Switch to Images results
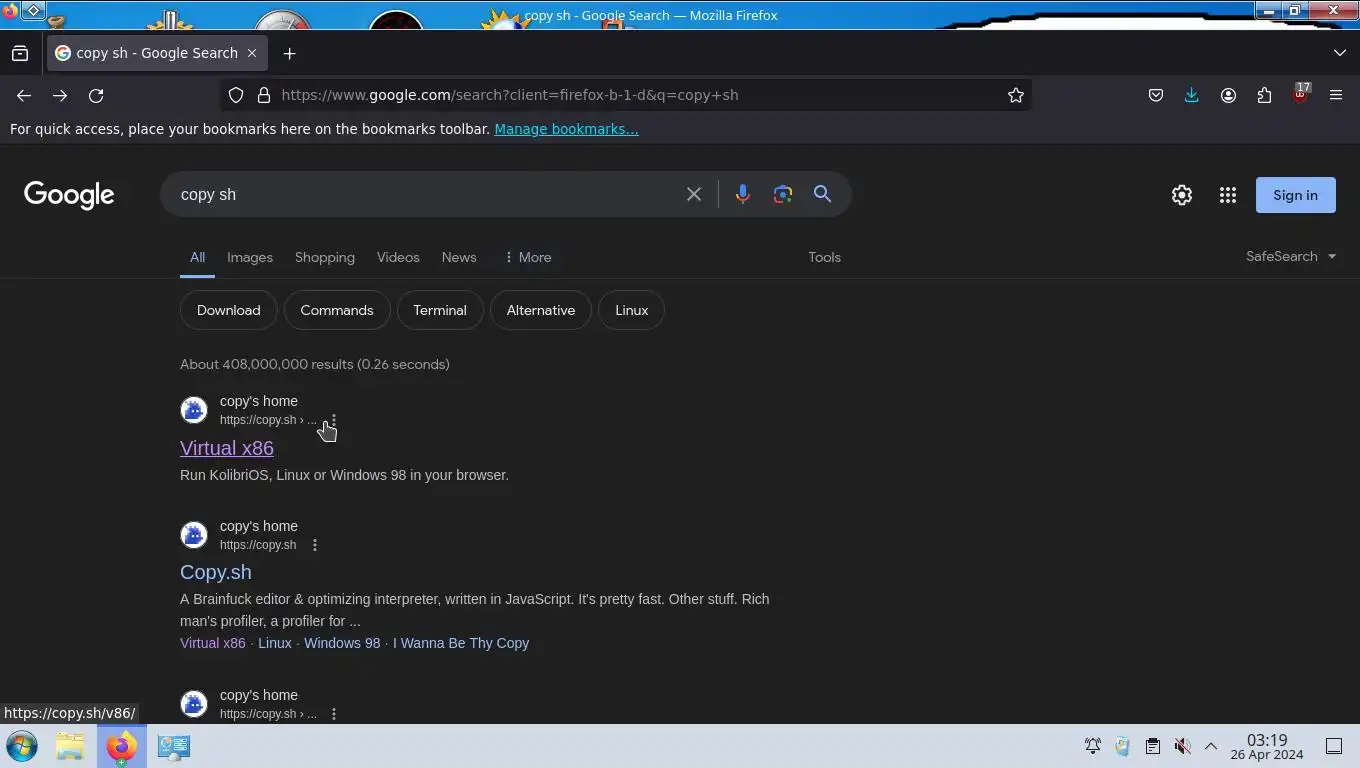The image size is (1360, 768). pos(250,257)
